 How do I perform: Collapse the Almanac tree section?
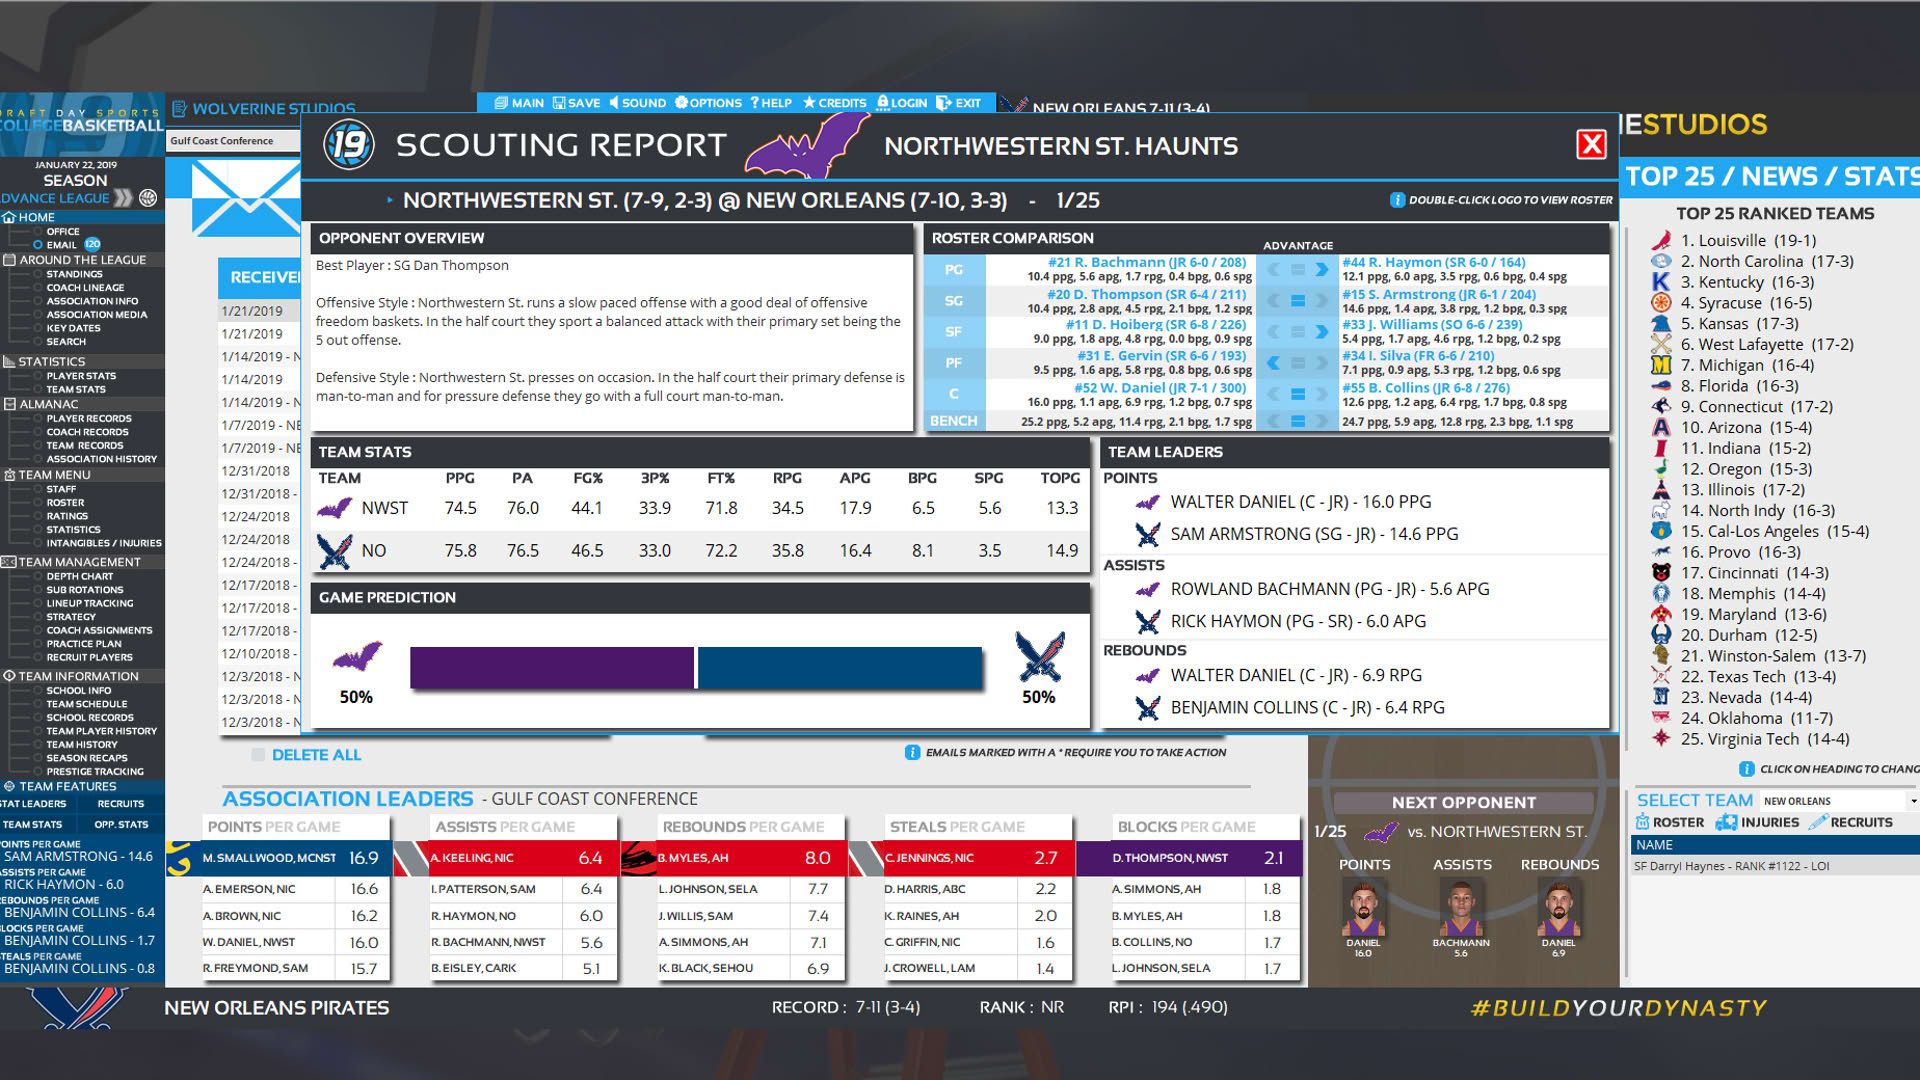coord(10,404)
